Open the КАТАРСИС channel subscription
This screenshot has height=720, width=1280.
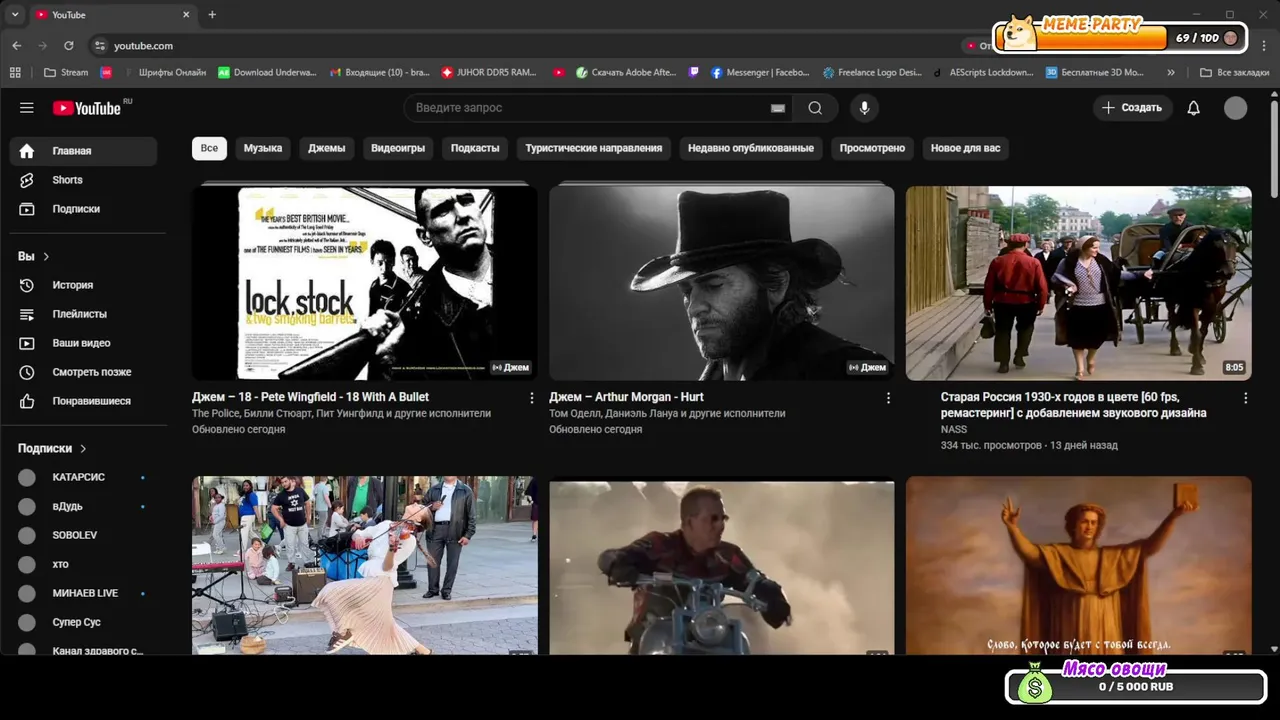[83, 478]
